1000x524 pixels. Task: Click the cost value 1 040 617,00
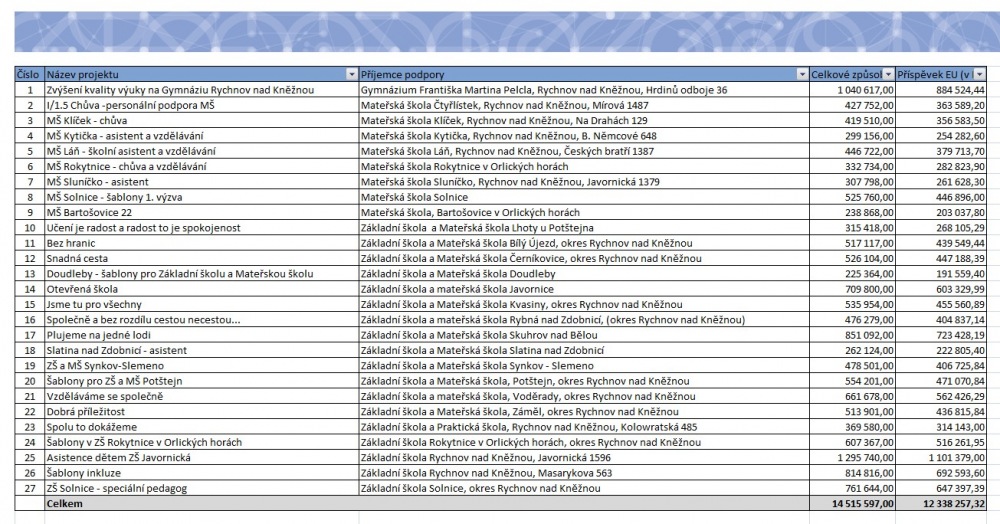point(853,90)
